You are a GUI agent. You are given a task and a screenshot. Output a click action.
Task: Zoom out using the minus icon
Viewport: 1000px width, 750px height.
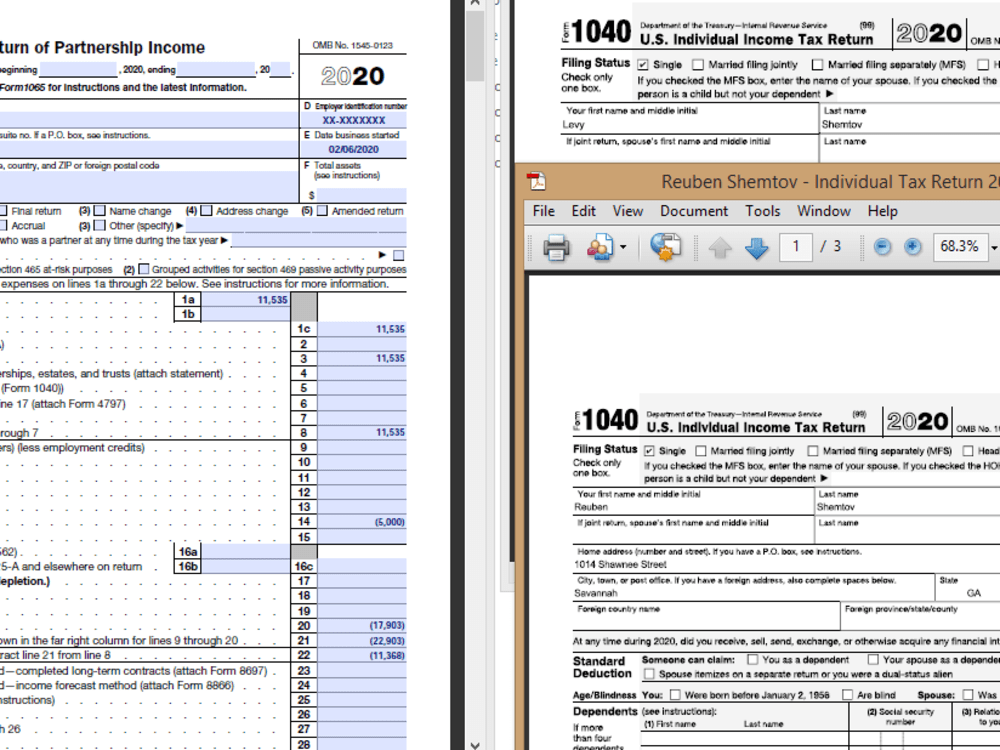point(885,247)
